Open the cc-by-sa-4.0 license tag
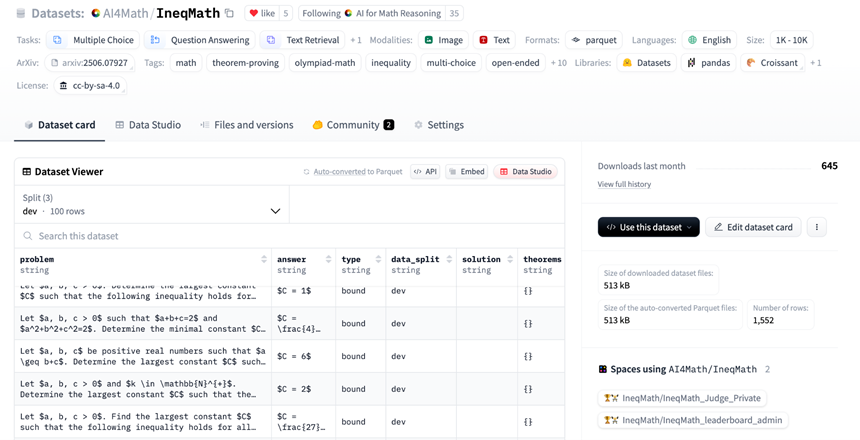The width and height of the screenshot is (860, 440). click(90, 85)
